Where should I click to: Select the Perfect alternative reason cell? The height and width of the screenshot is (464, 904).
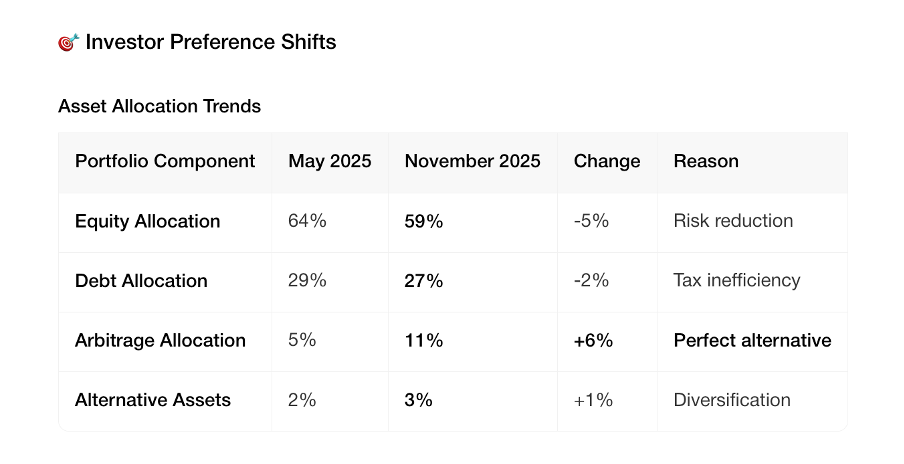tap(752, 340)
